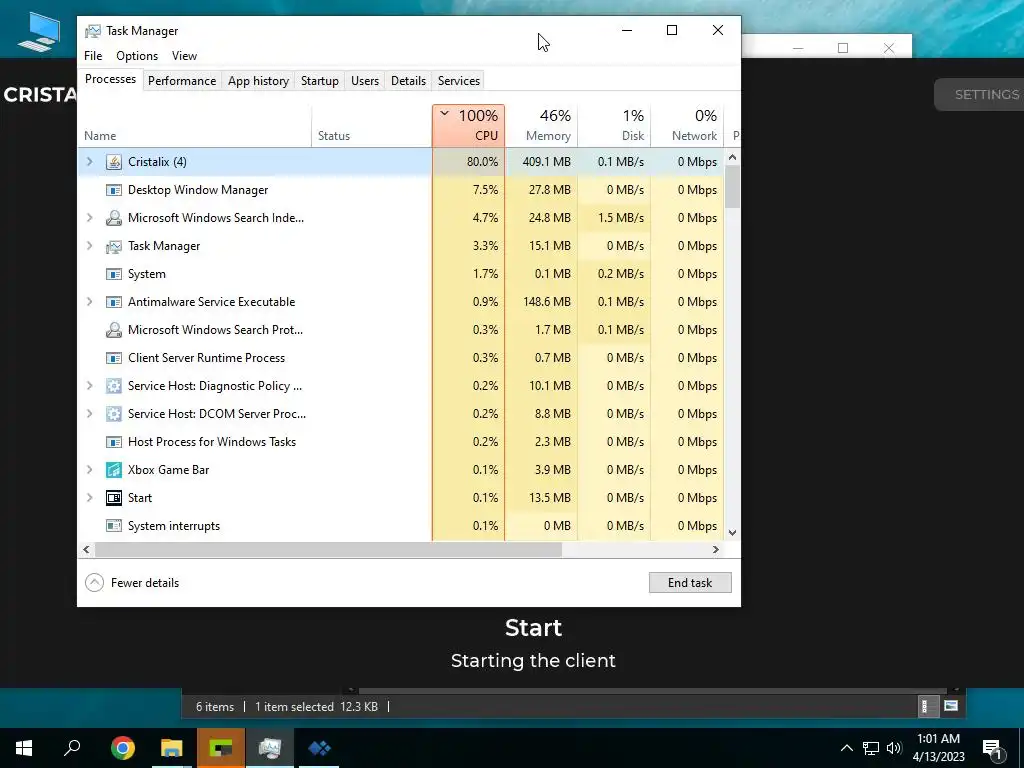This screenshot has width=1024, height=768.
Task: Sort processes by Status column
Action: coord(372,125)
